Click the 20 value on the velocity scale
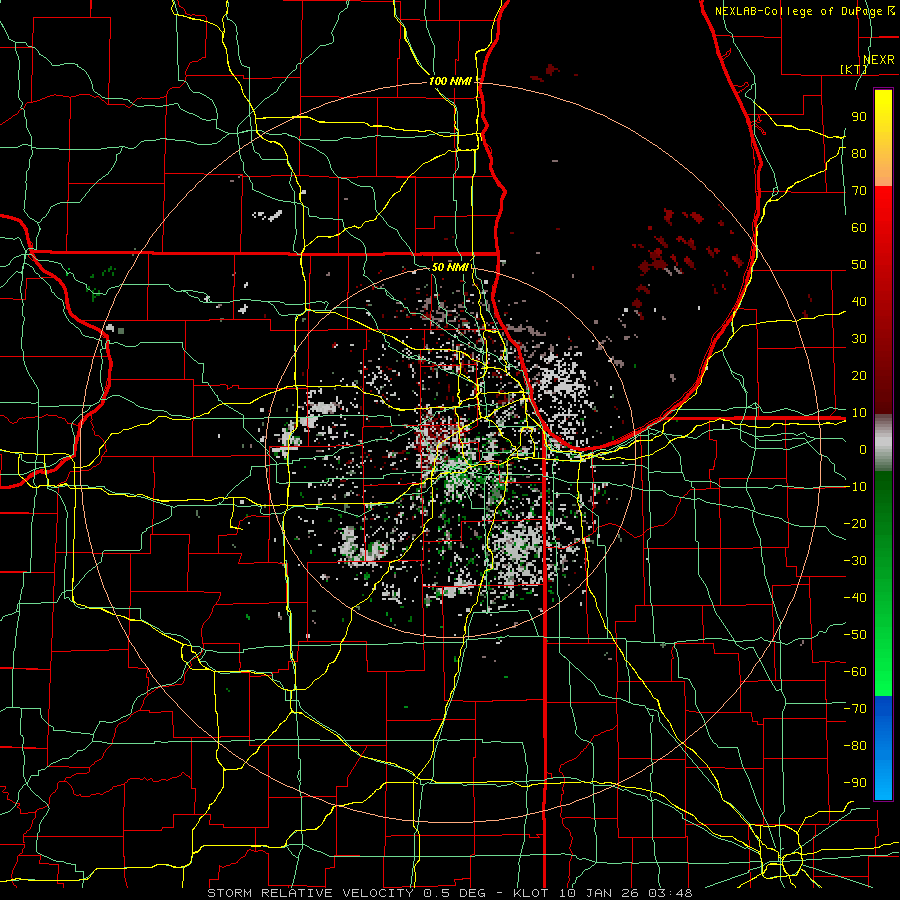The image size is (900, 900). click(x=859, y=375)
